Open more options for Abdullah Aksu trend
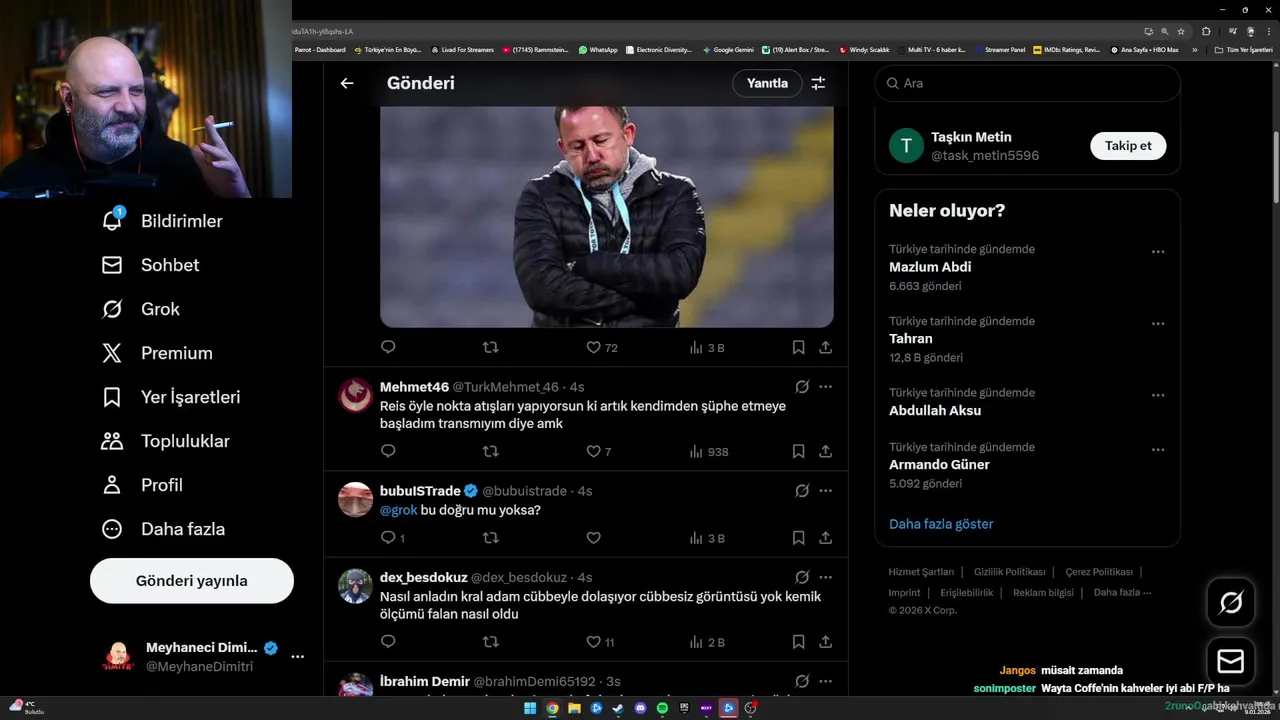 1158,395
